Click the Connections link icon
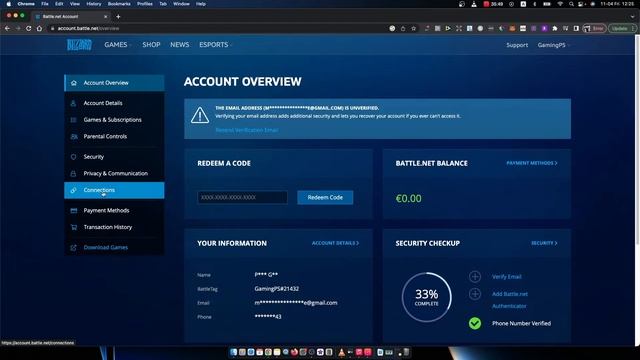640x360 pixels. 73,190
